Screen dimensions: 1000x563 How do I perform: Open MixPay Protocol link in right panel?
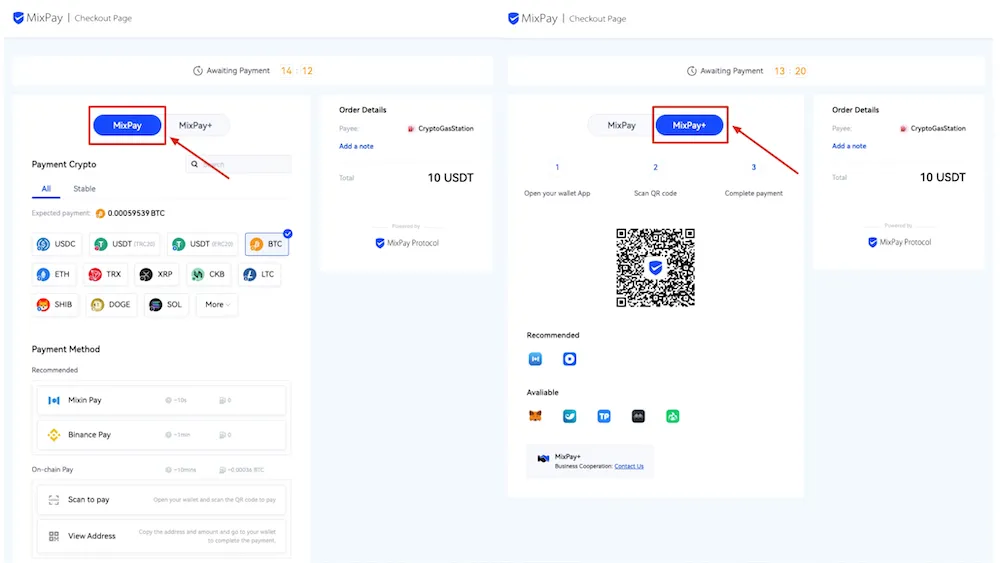click(899, 242)
